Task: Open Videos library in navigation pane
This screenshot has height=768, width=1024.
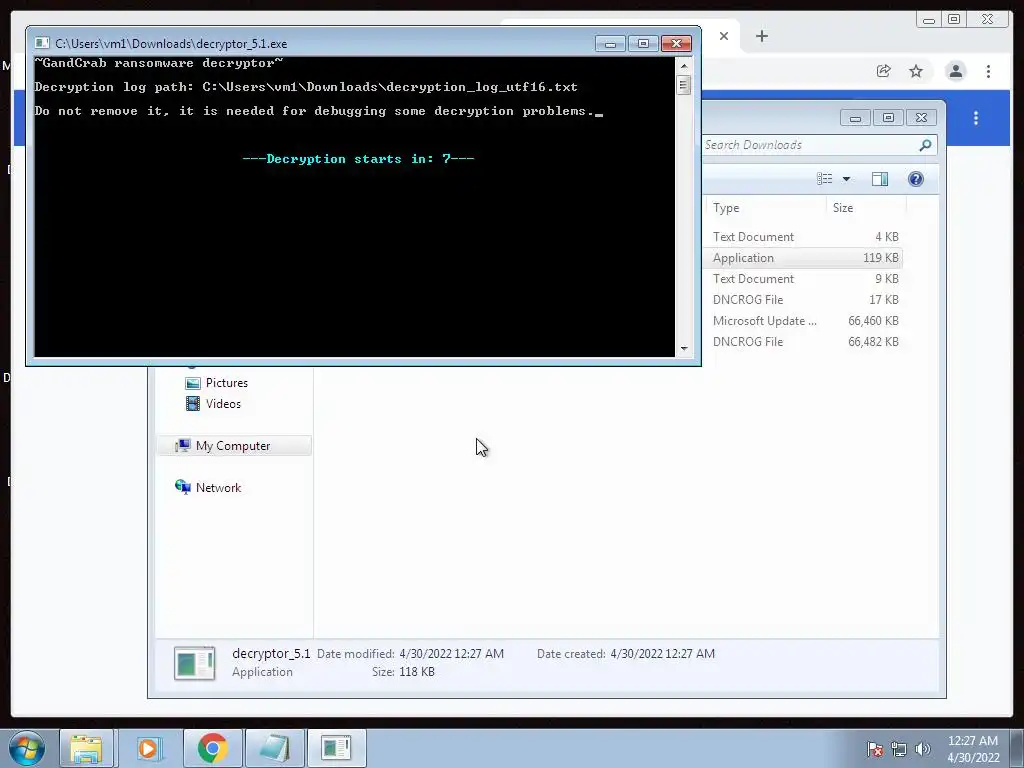Action: click(x=223, y=404)
